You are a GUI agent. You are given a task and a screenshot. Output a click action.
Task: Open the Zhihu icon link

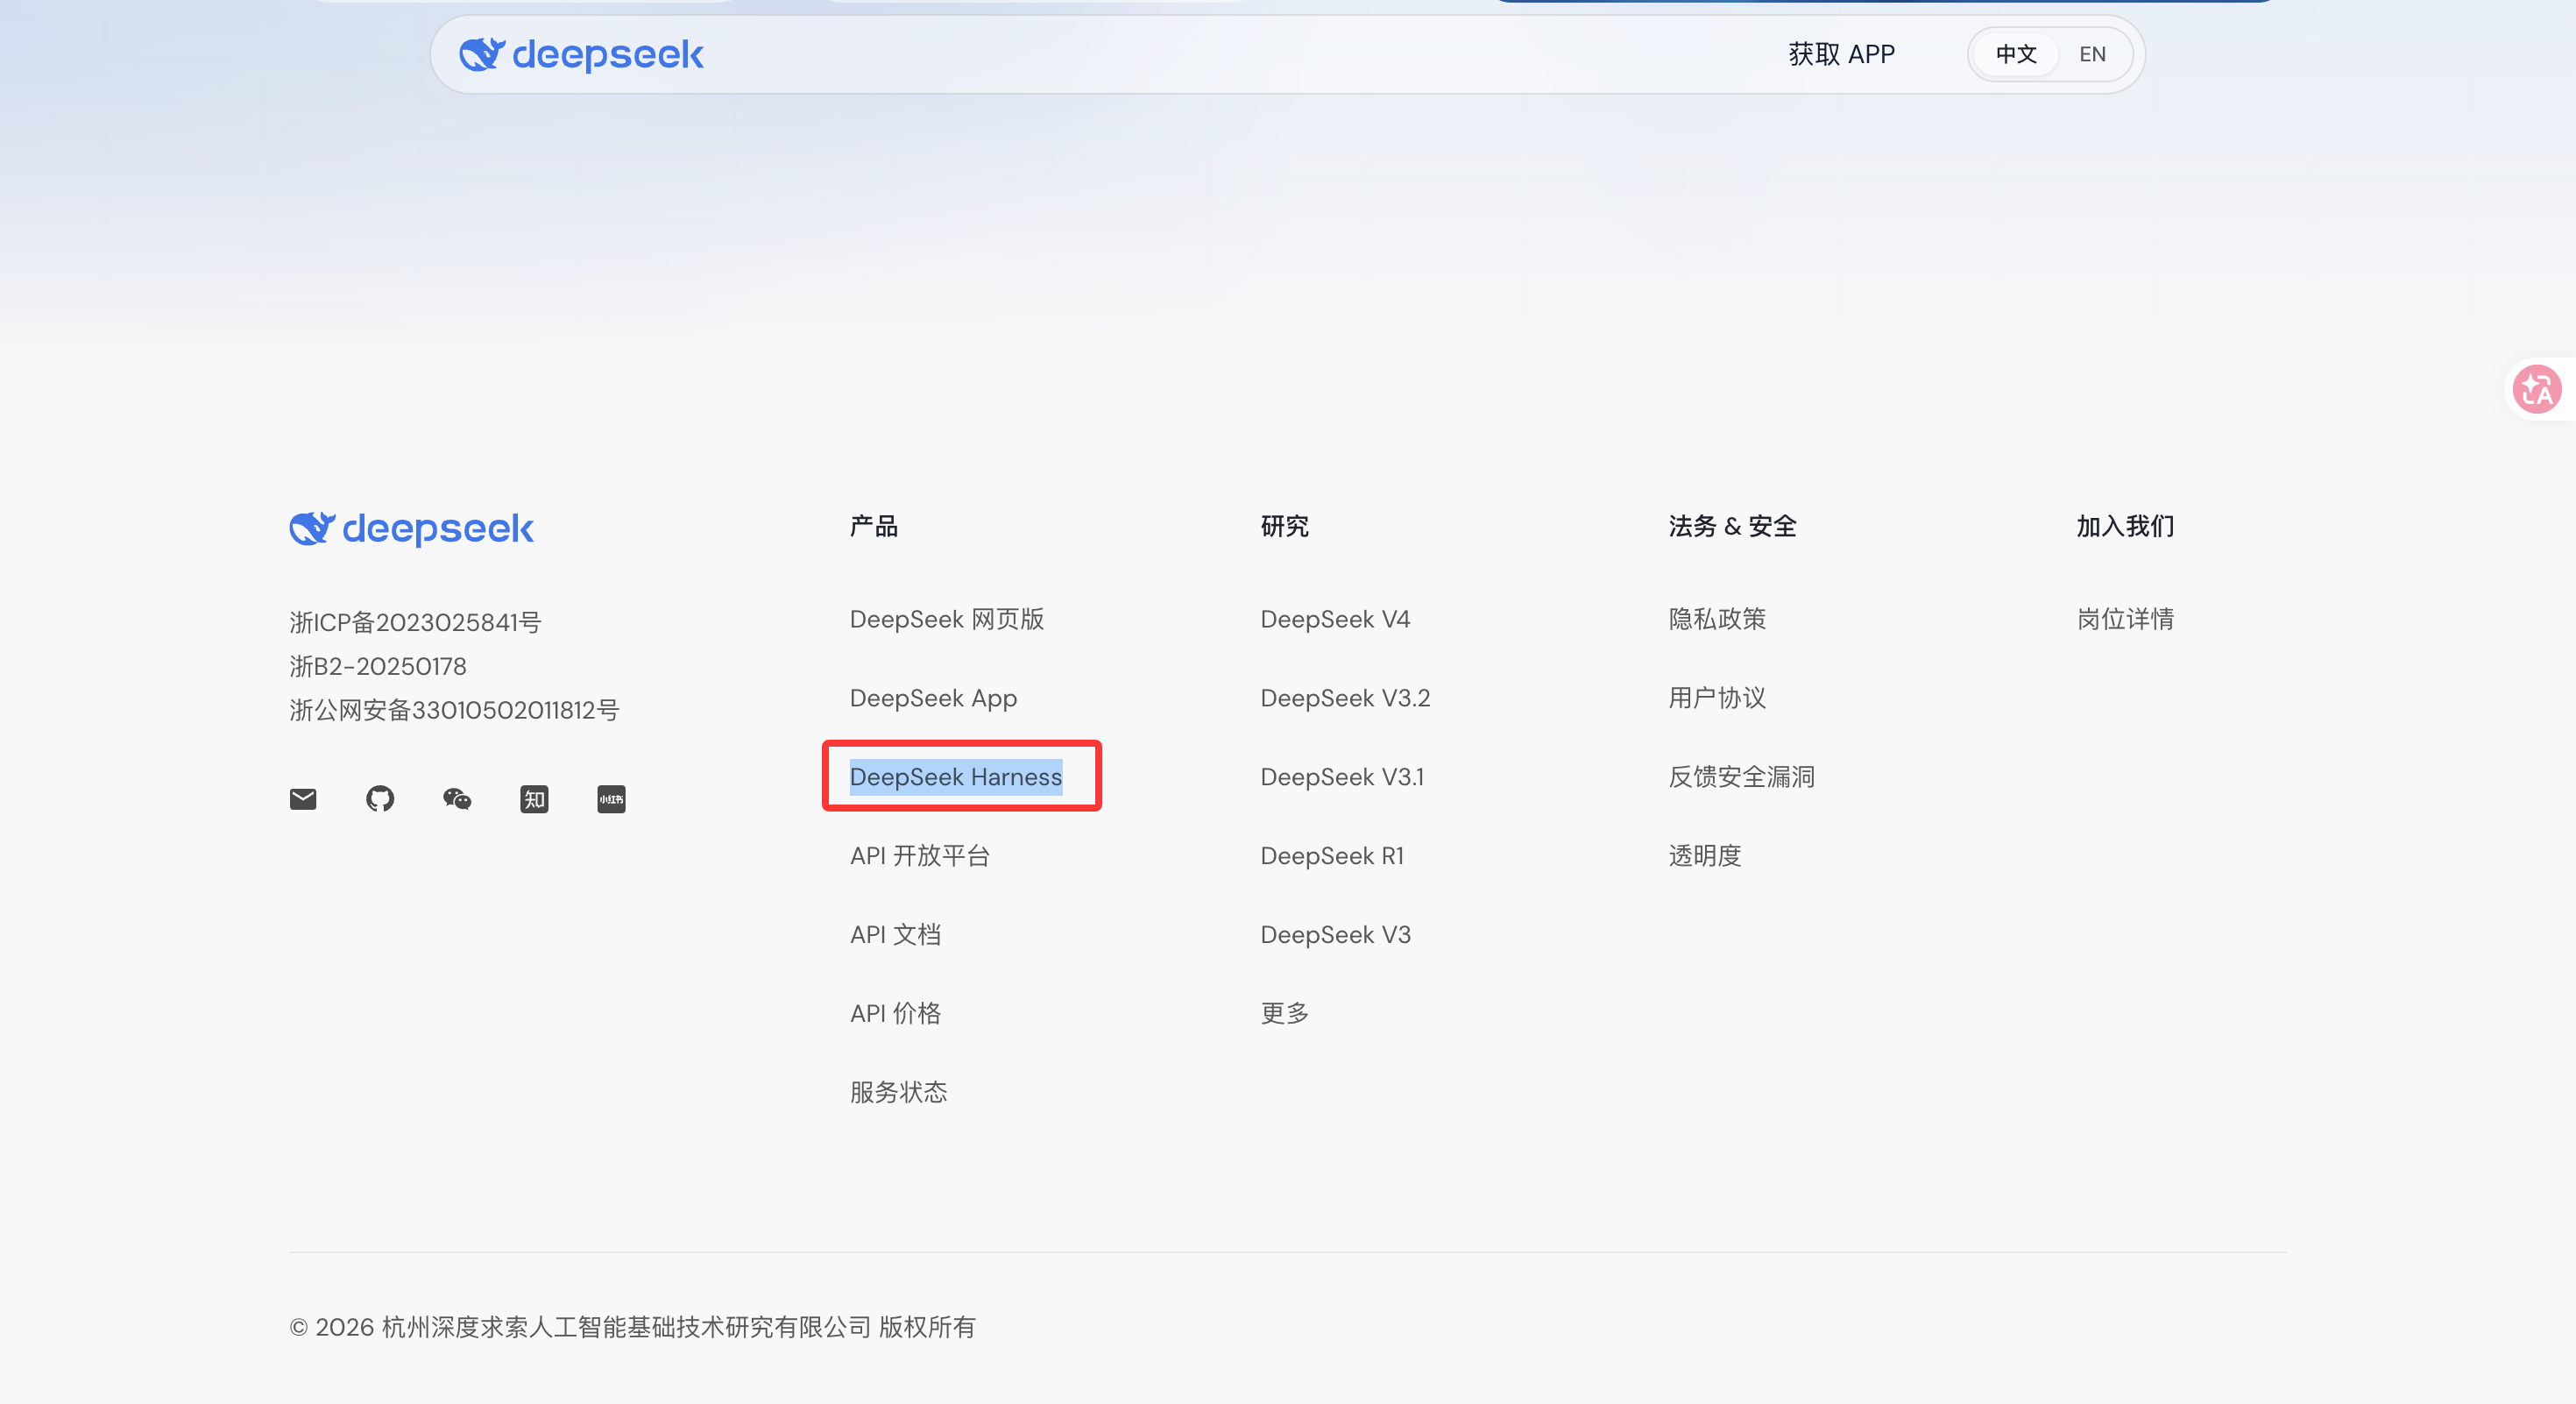pyautogui.click(x=534, y=799)
